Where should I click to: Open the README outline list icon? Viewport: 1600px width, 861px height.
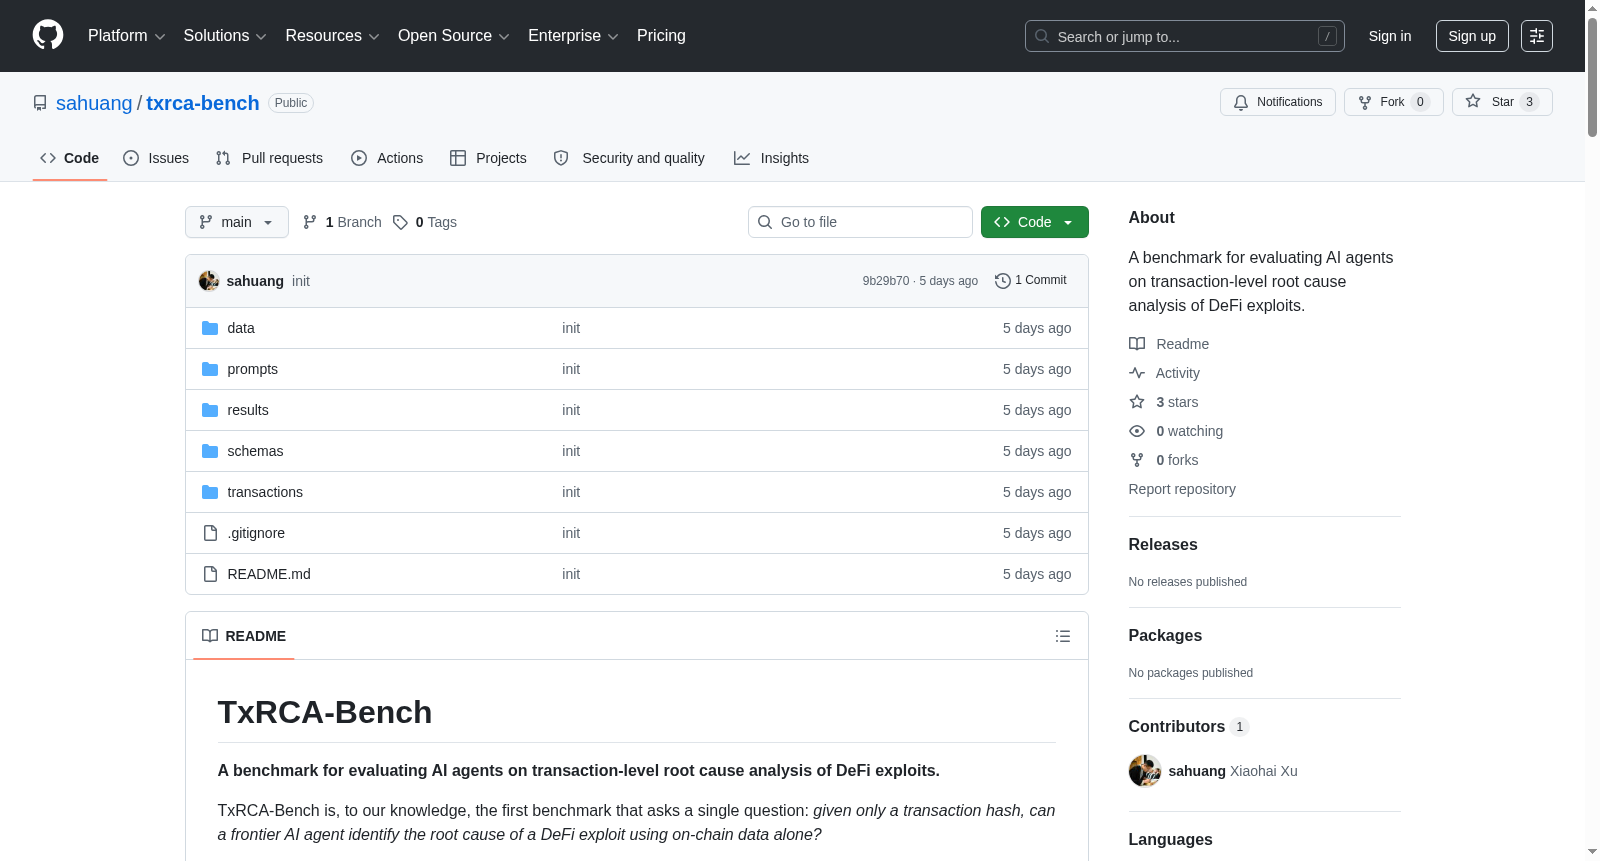(x=1063, y=636)
